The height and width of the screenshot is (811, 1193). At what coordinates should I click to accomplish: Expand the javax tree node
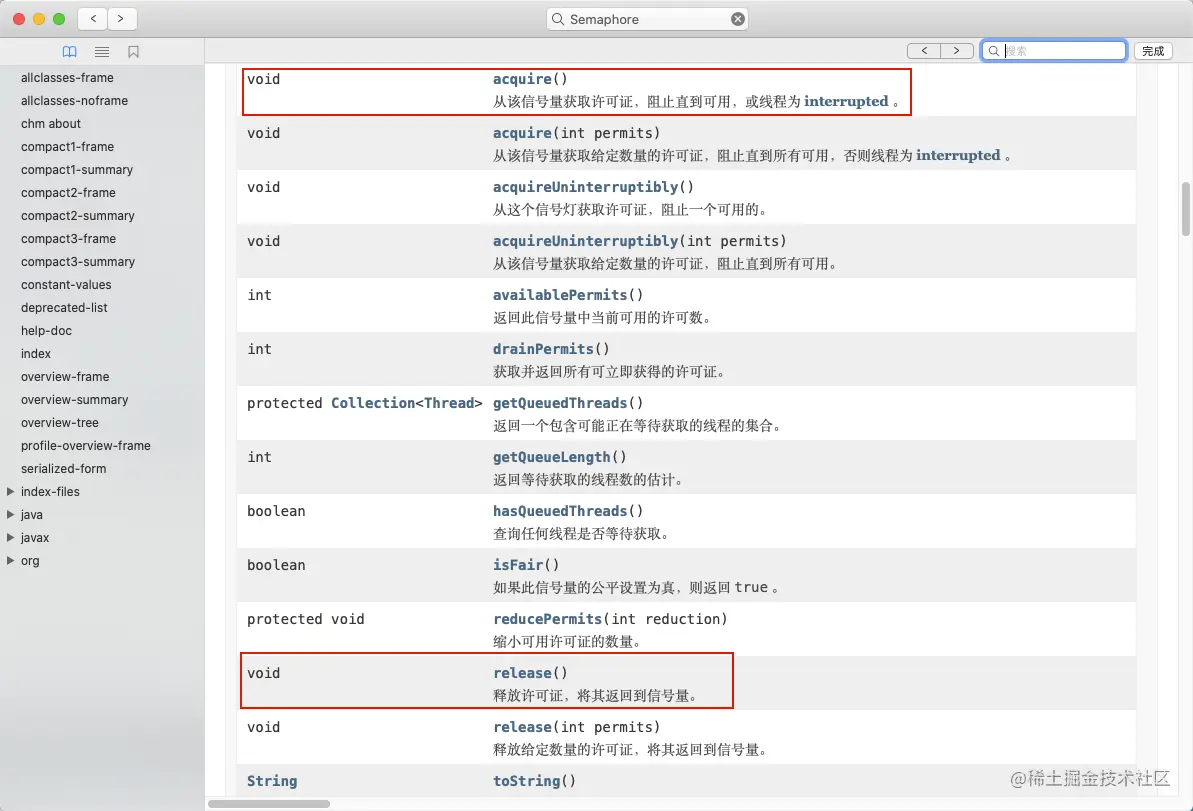tap(11, 537)
